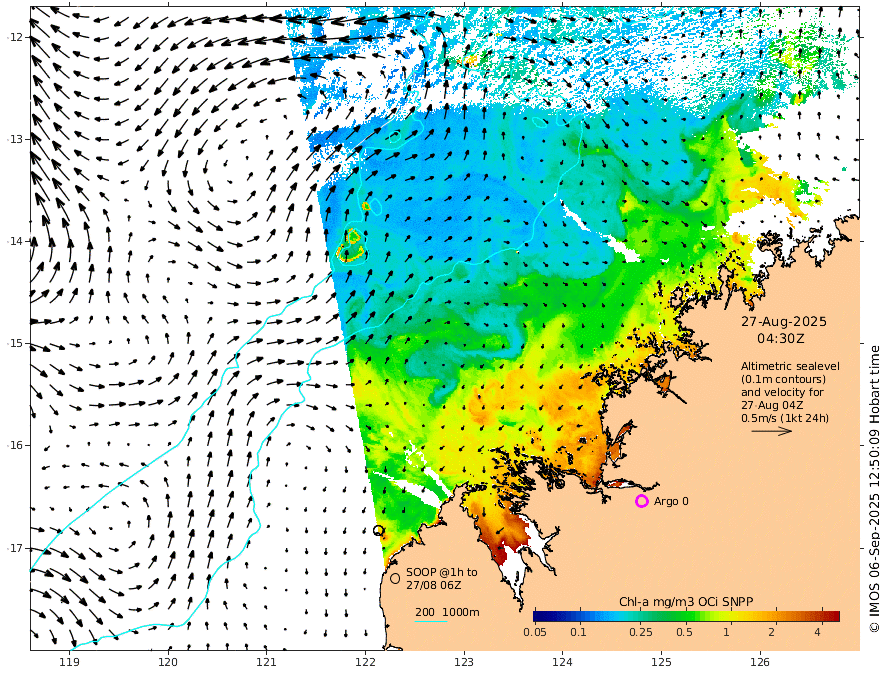Click the chlorophyll colorbar gradient

686,616
